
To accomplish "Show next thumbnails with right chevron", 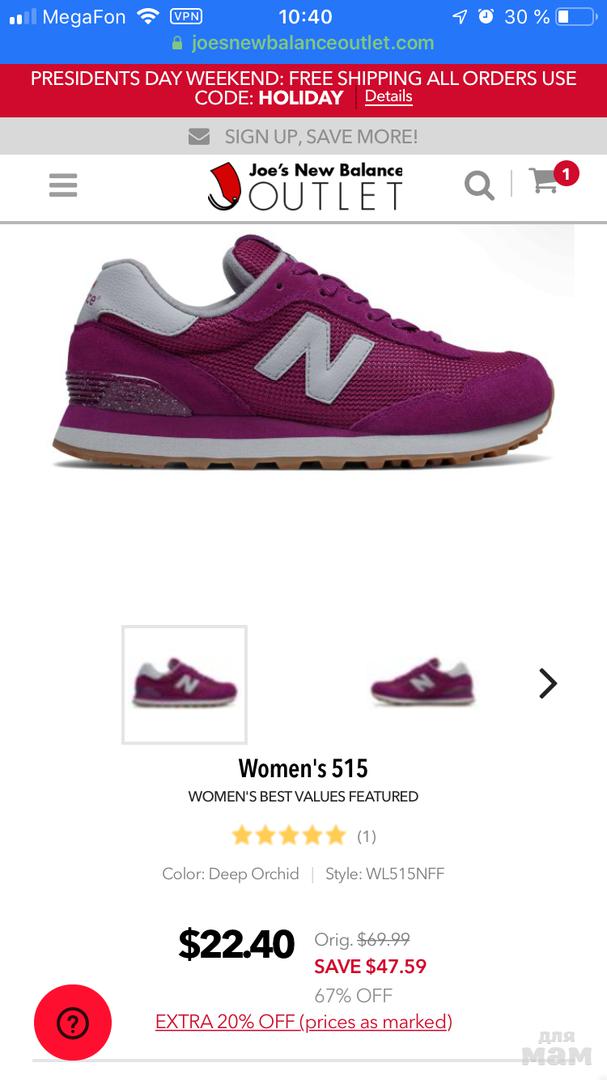I will pyautogui.click(x=548, y=683).
